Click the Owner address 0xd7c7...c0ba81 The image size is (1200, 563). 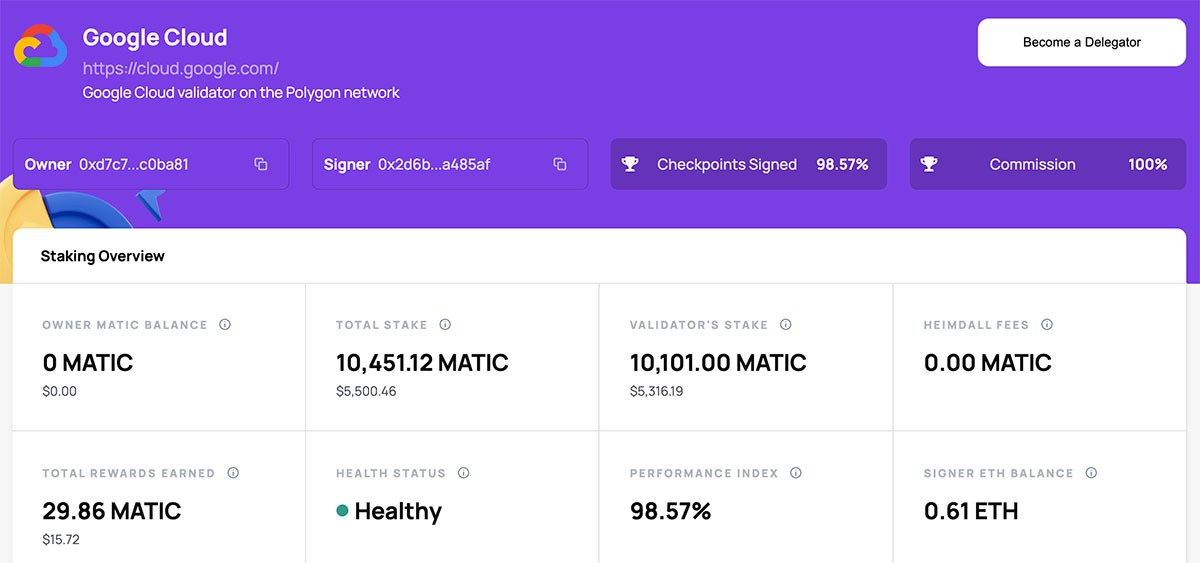coord(134,164)
